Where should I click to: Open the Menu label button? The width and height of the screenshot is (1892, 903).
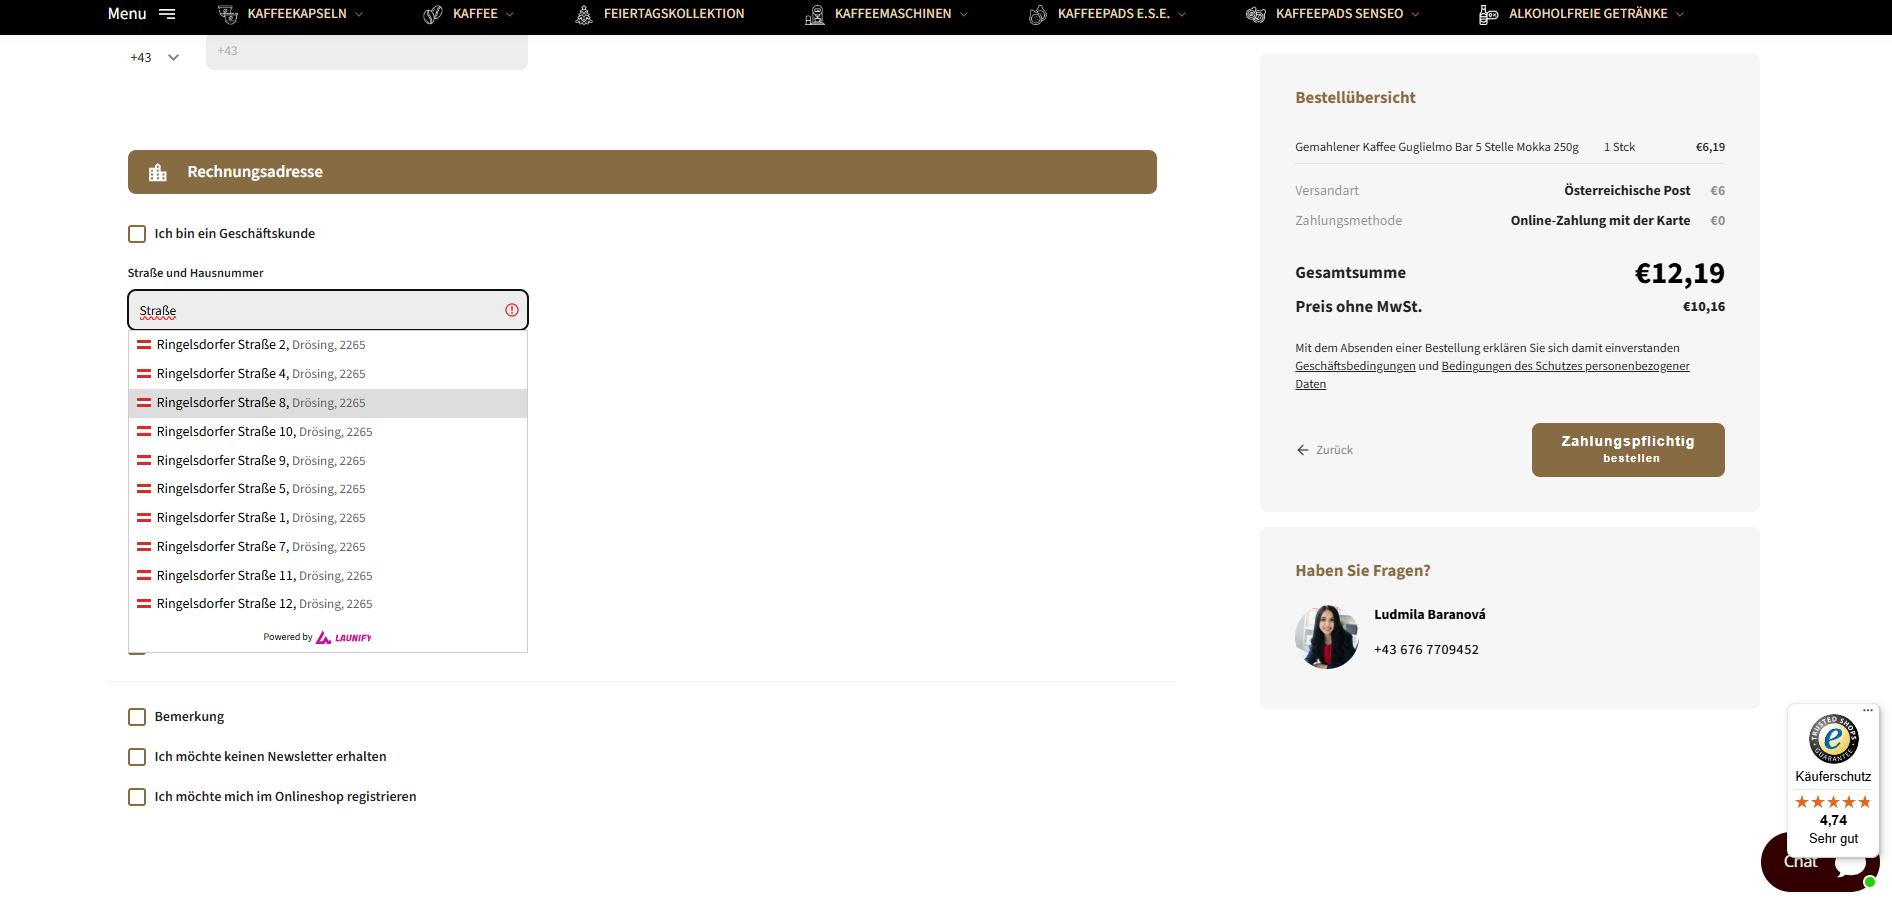[127, 14]
